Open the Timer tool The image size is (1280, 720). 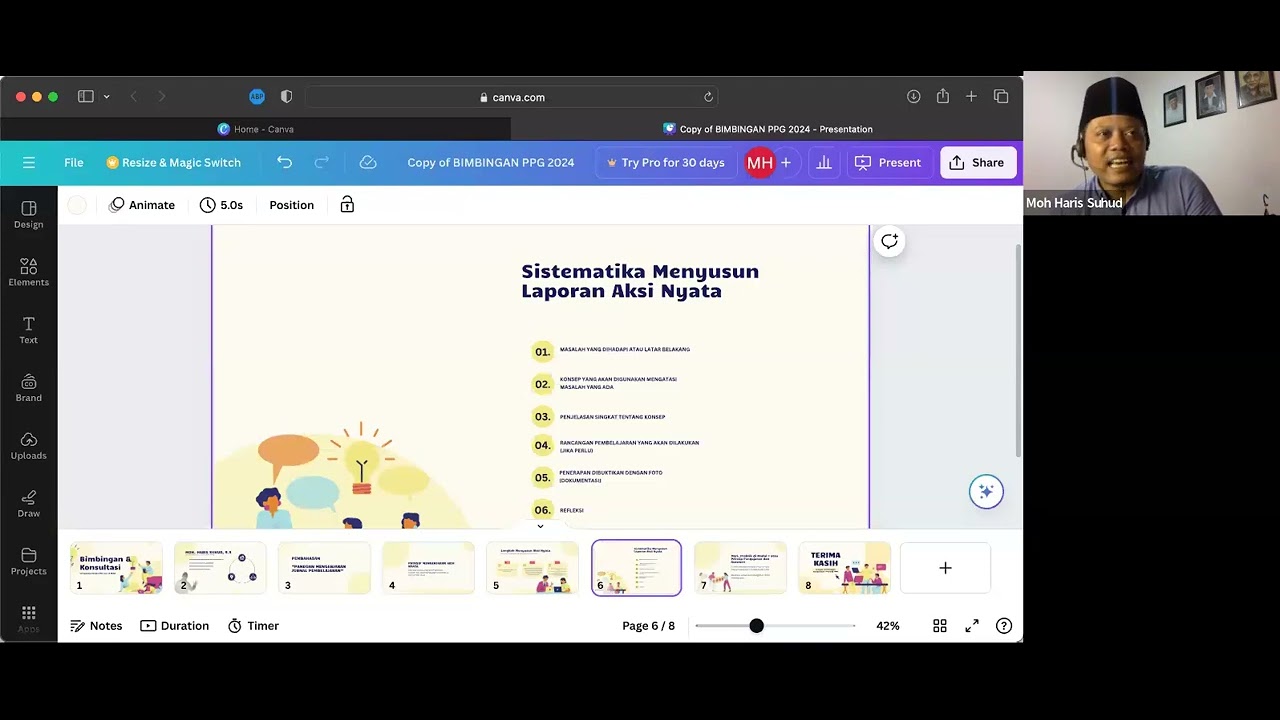[x=253, y=626]
